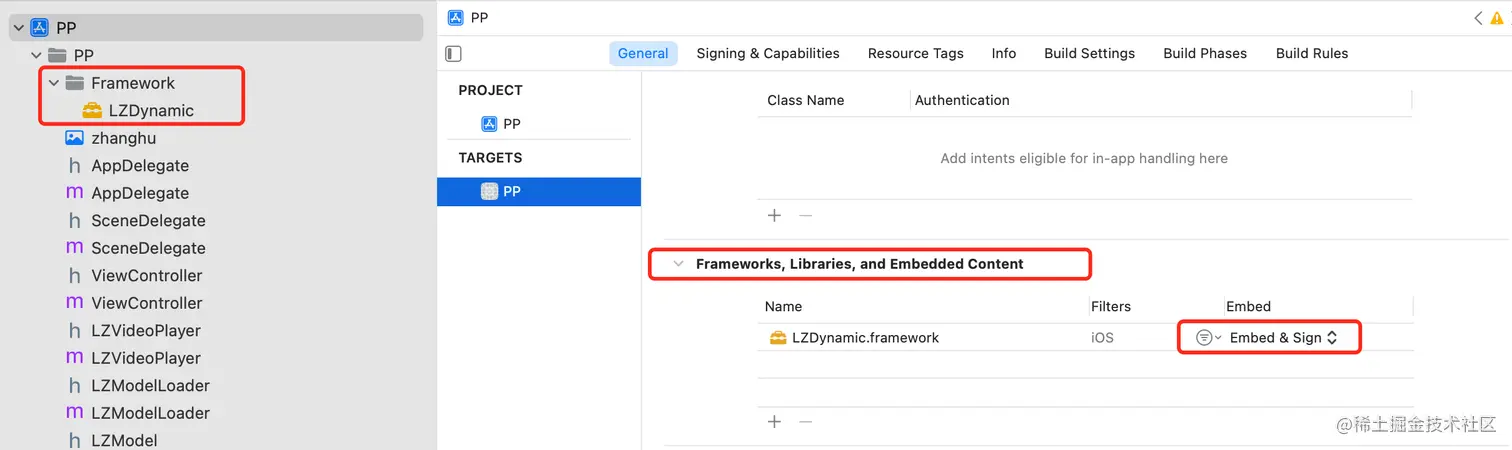Toggle the project navigator sidebar icon

tap(453, 54)
